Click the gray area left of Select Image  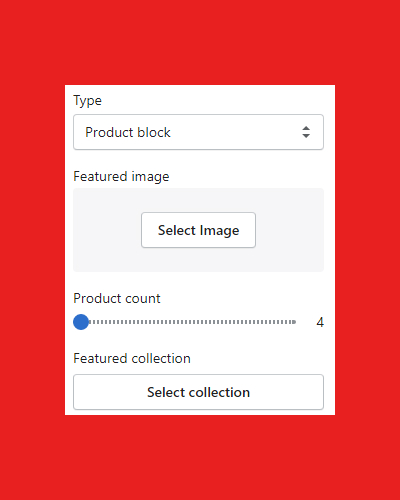tap(107, 230)
